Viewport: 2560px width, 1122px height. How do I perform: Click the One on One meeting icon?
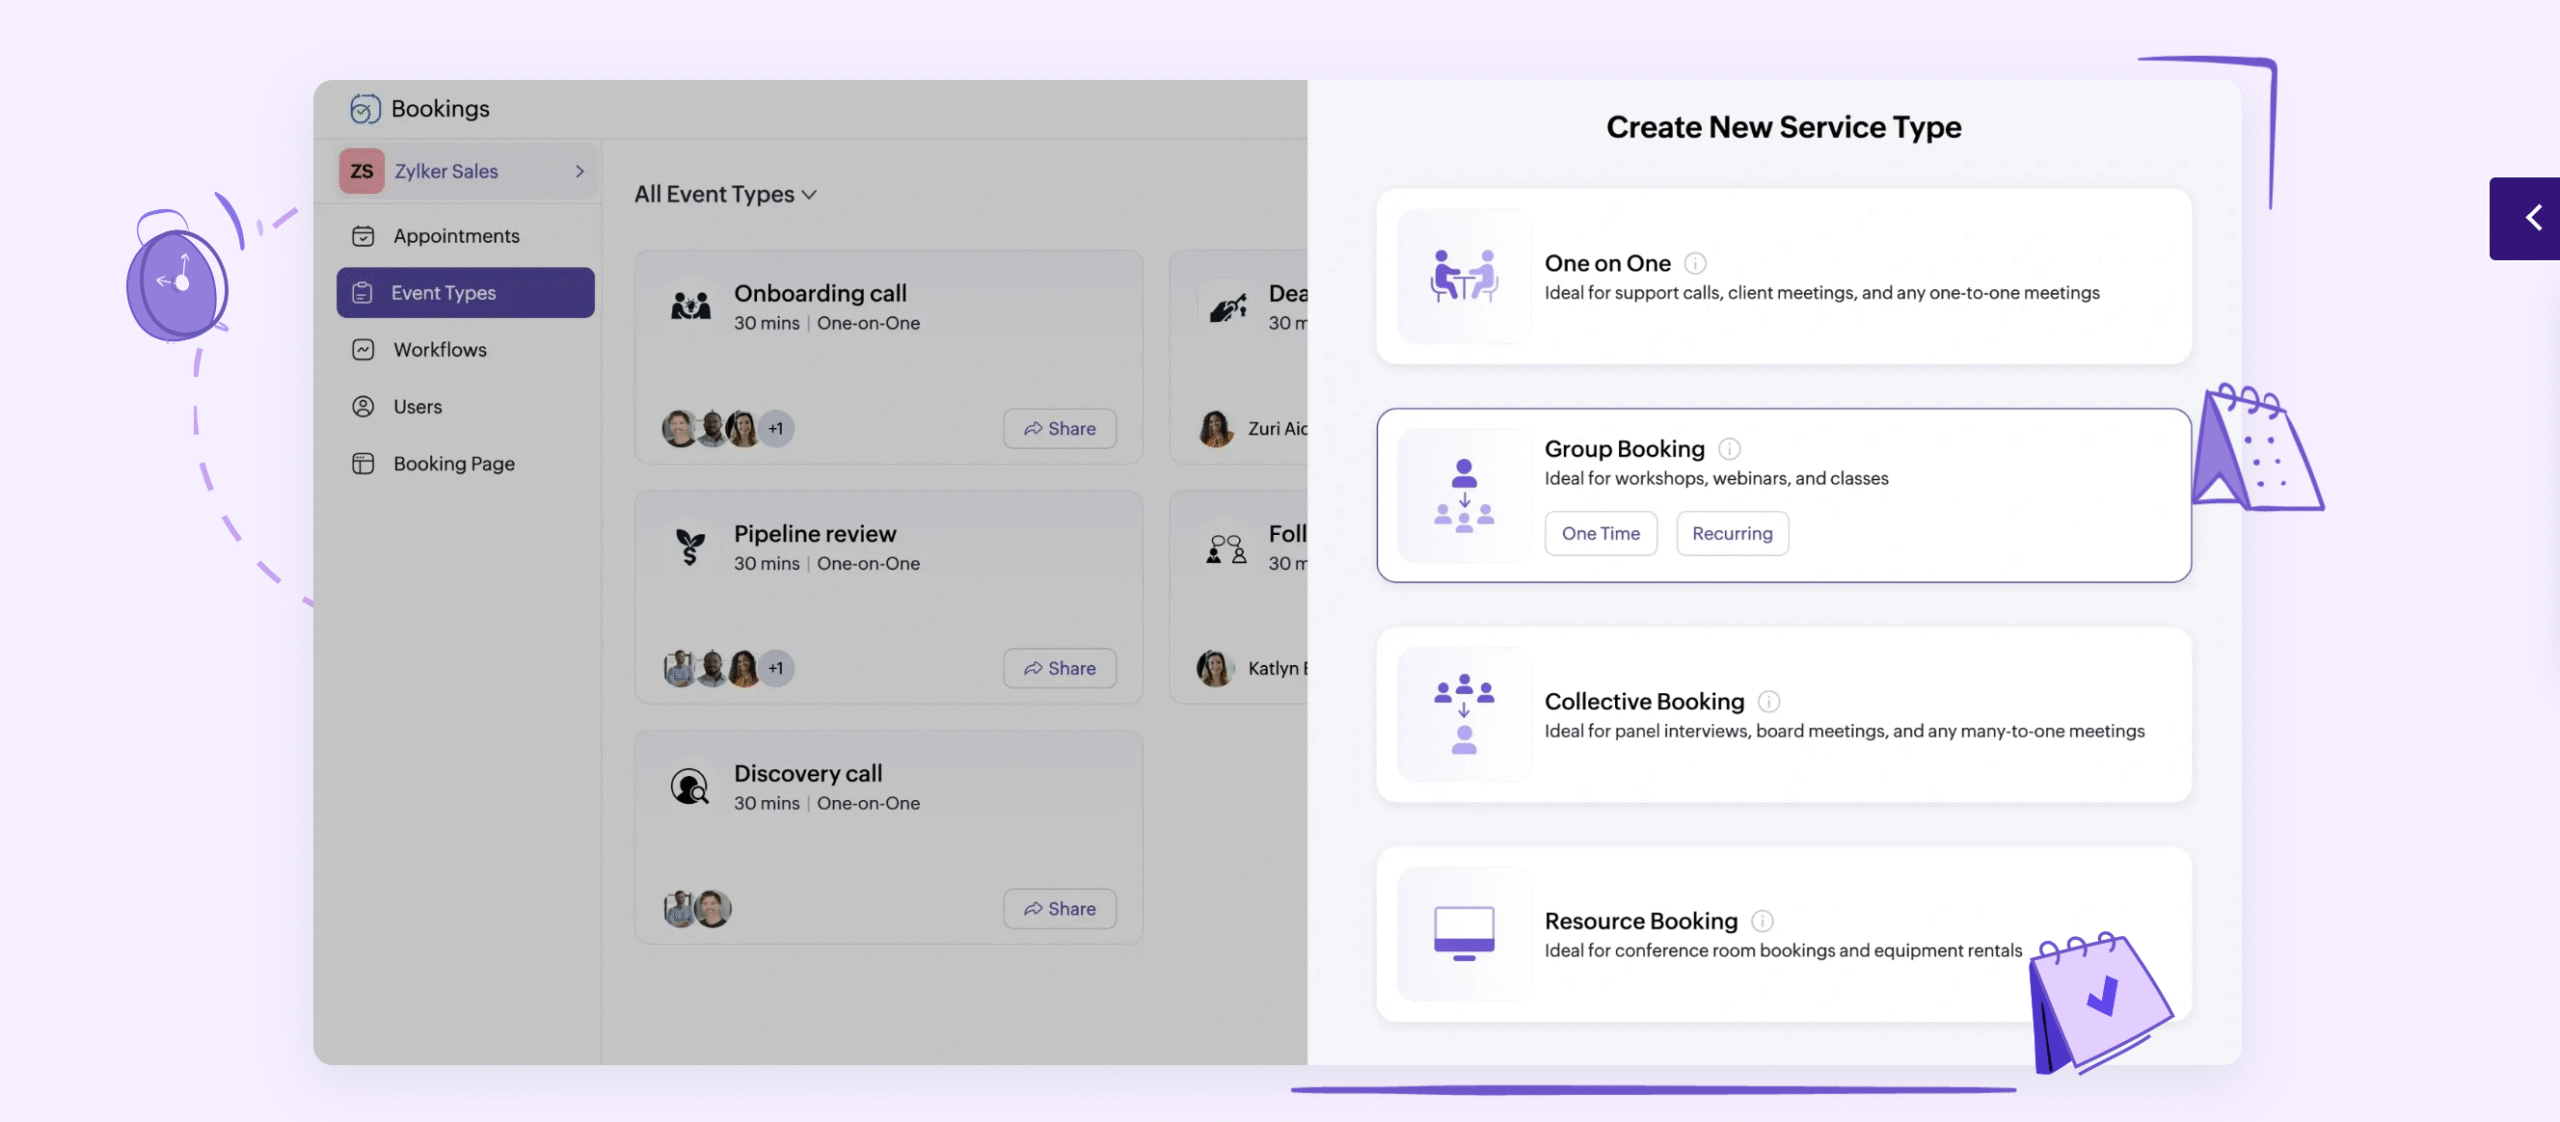pyautogui.click(x=1464, y=276)
